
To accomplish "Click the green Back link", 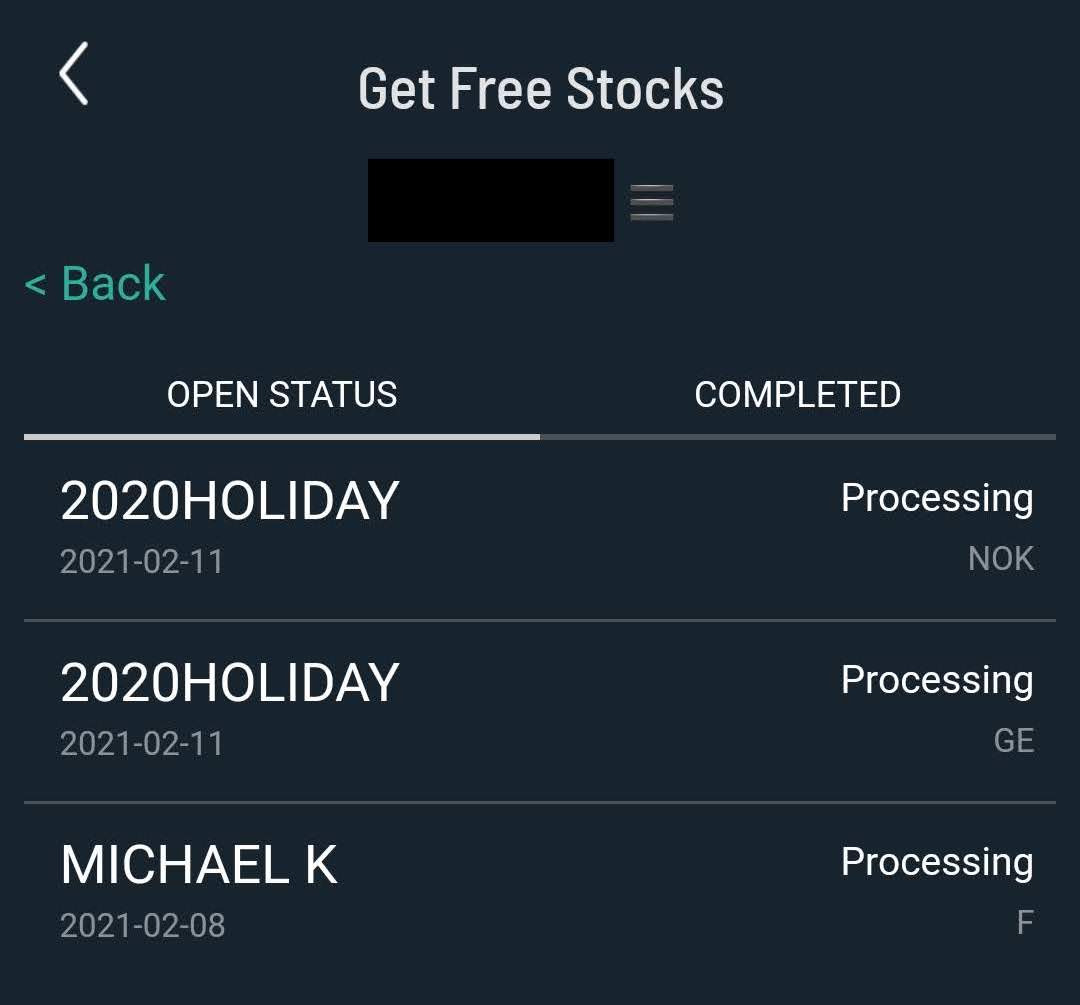I will [x=95, y=283].
